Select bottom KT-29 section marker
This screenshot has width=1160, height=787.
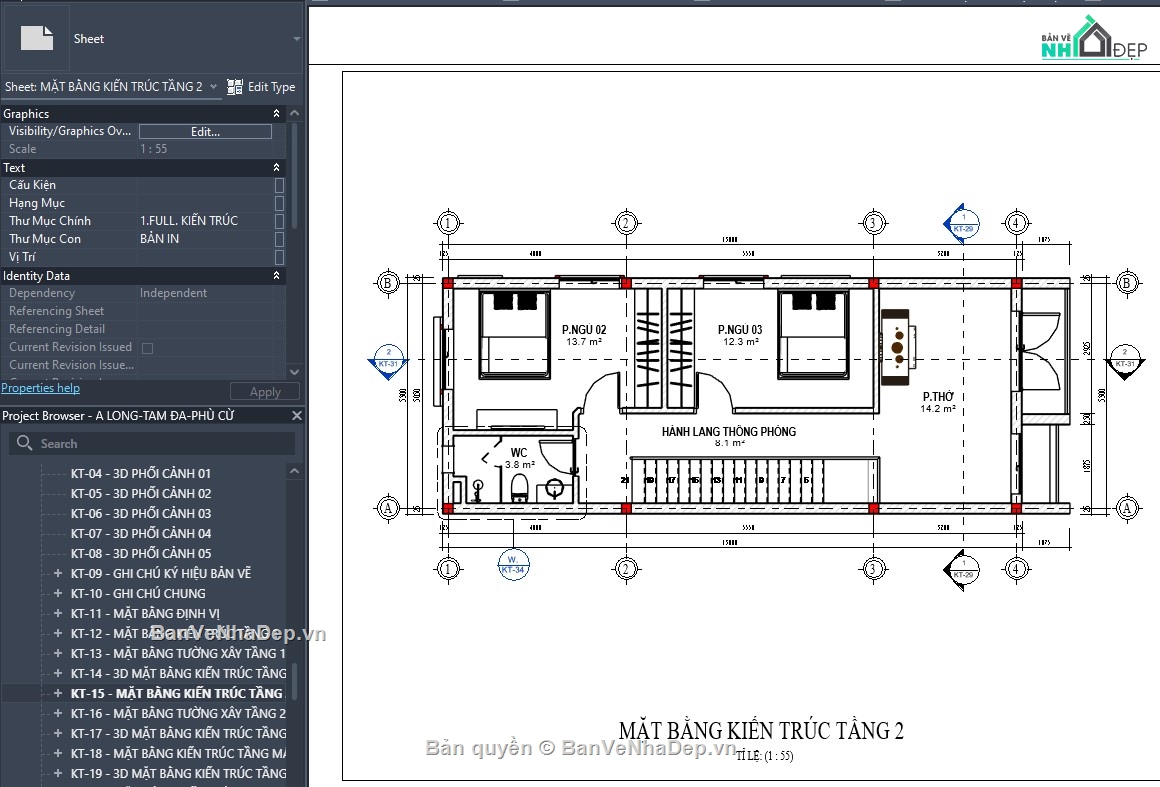962,570
